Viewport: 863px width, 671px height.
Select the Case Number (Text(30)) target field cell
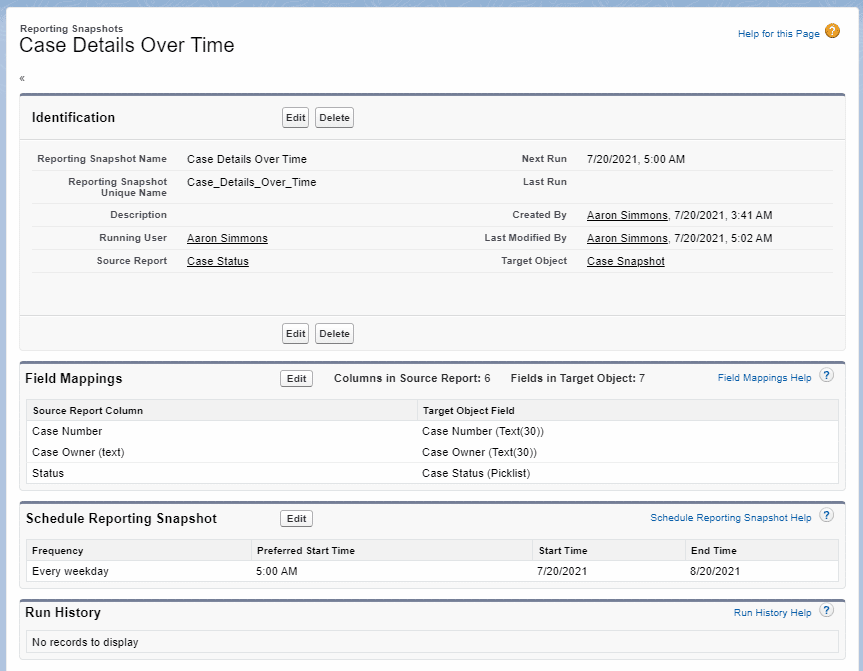coord(627,432)
